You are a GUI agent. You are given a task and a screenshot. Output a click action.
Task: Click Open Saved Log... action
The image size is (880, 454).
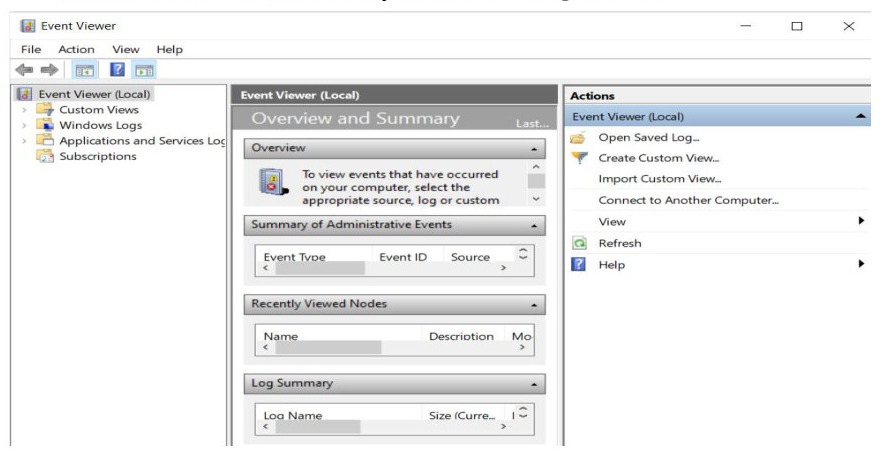649,137
